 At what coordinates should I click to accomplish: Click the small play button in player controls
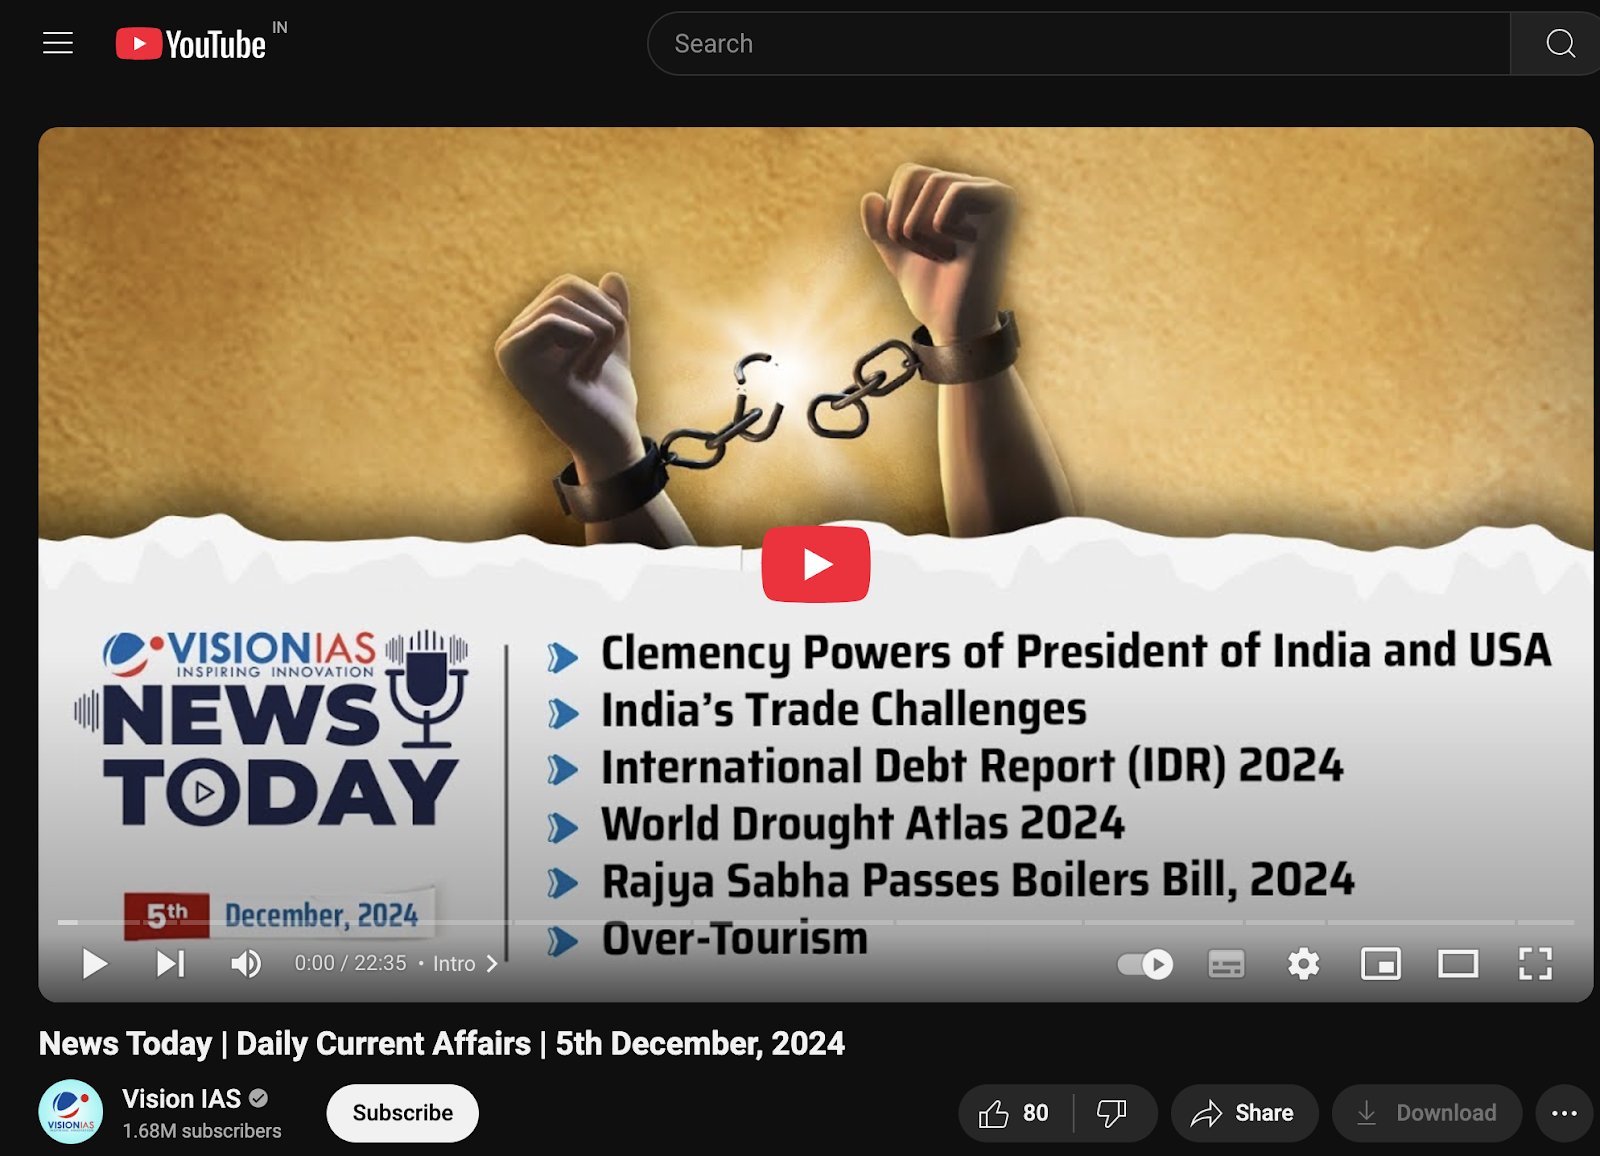(95, 964)
